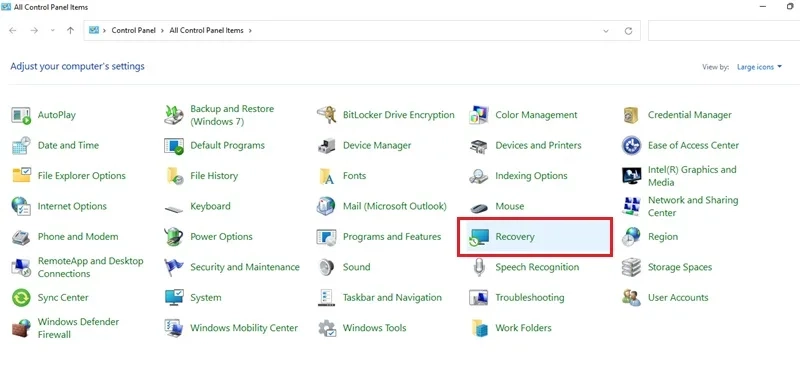The image size is (800, 375).
Task: Click the Troubleshooting link
Action: [530, 297]
